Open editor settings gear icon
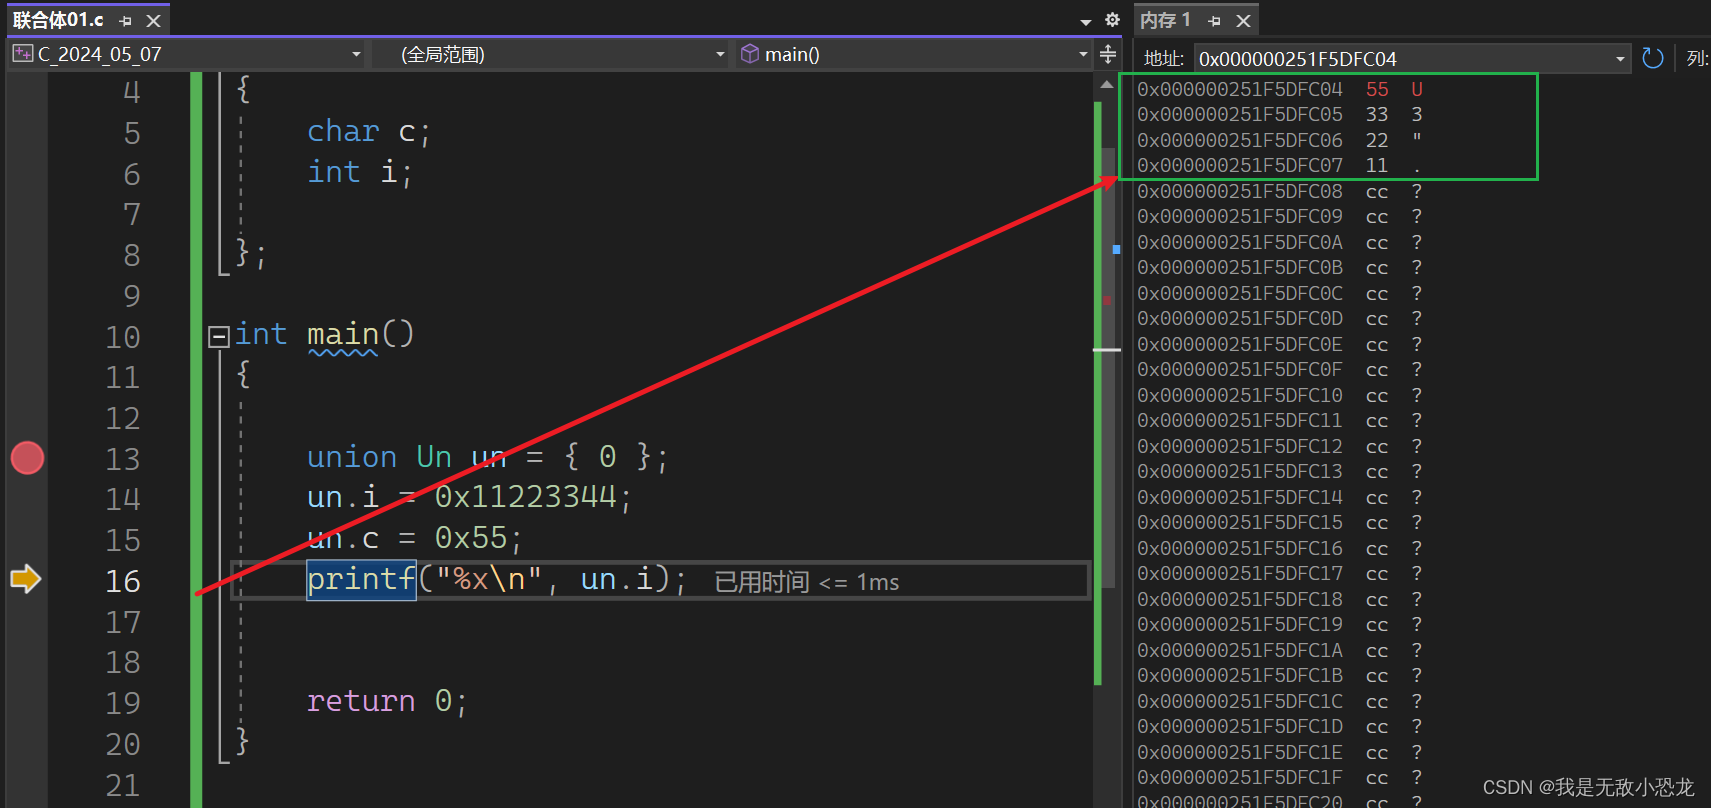This screenshot has width=1711, height=808. coord(1112,20)
